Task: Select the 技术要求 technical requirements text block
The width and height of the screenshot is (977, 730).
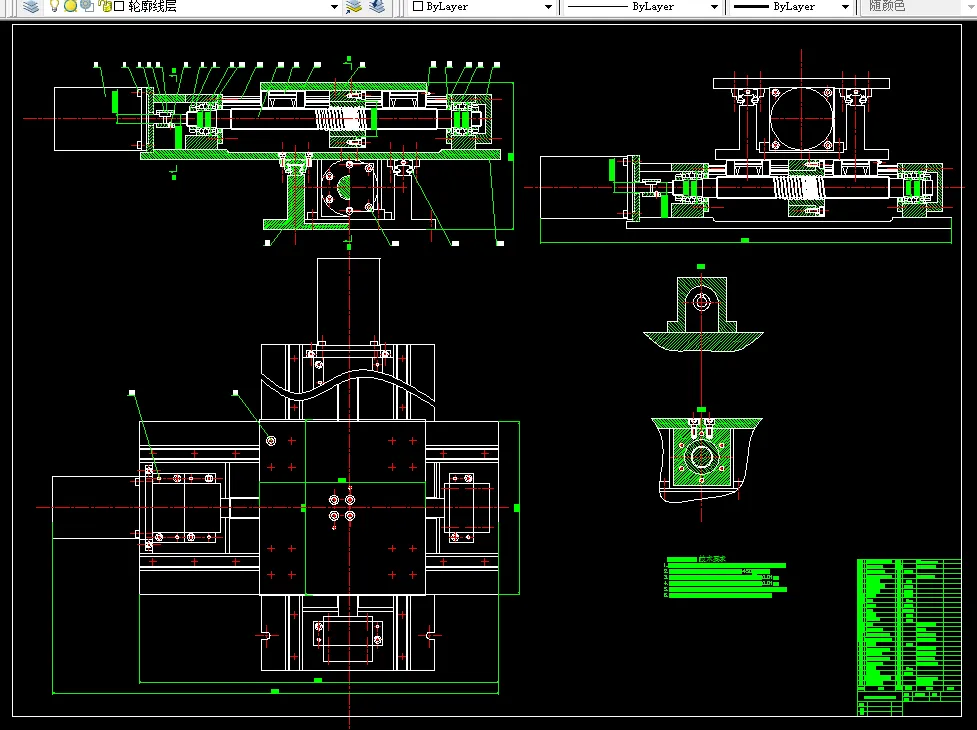Action: tap(727, 578)
